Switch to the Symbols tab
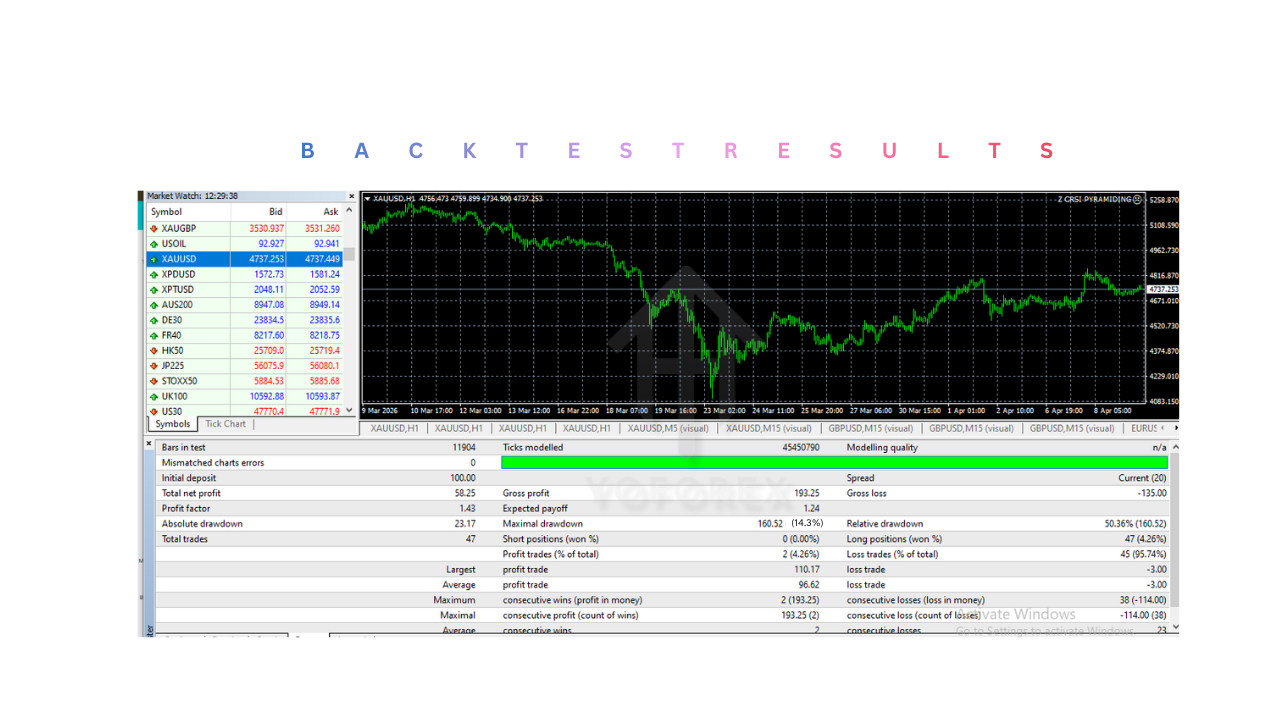This screenshot has width=1280, height=720. tap(172, 424)
